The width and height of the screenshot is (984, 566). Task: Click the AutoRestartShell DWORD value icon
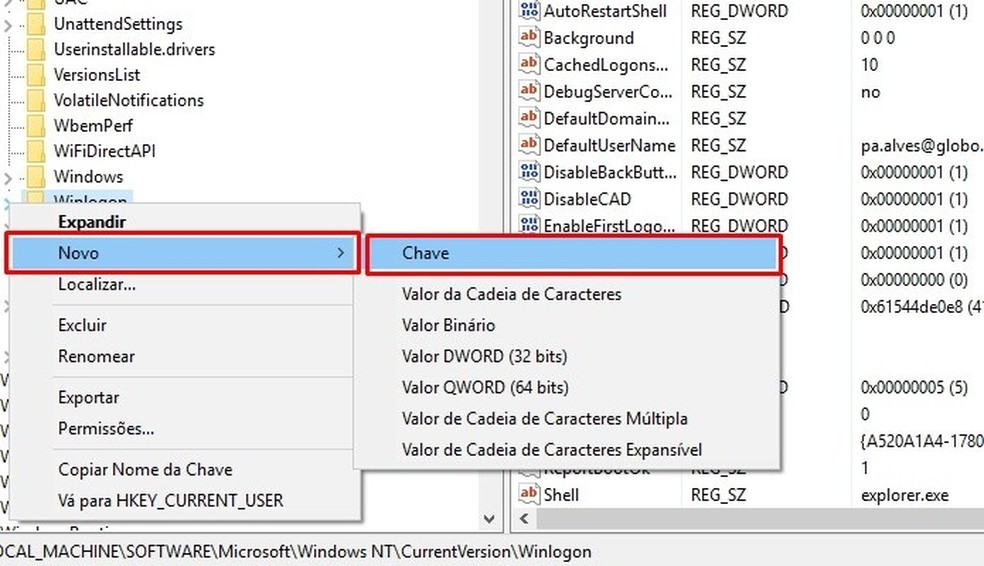coord(529,10)
